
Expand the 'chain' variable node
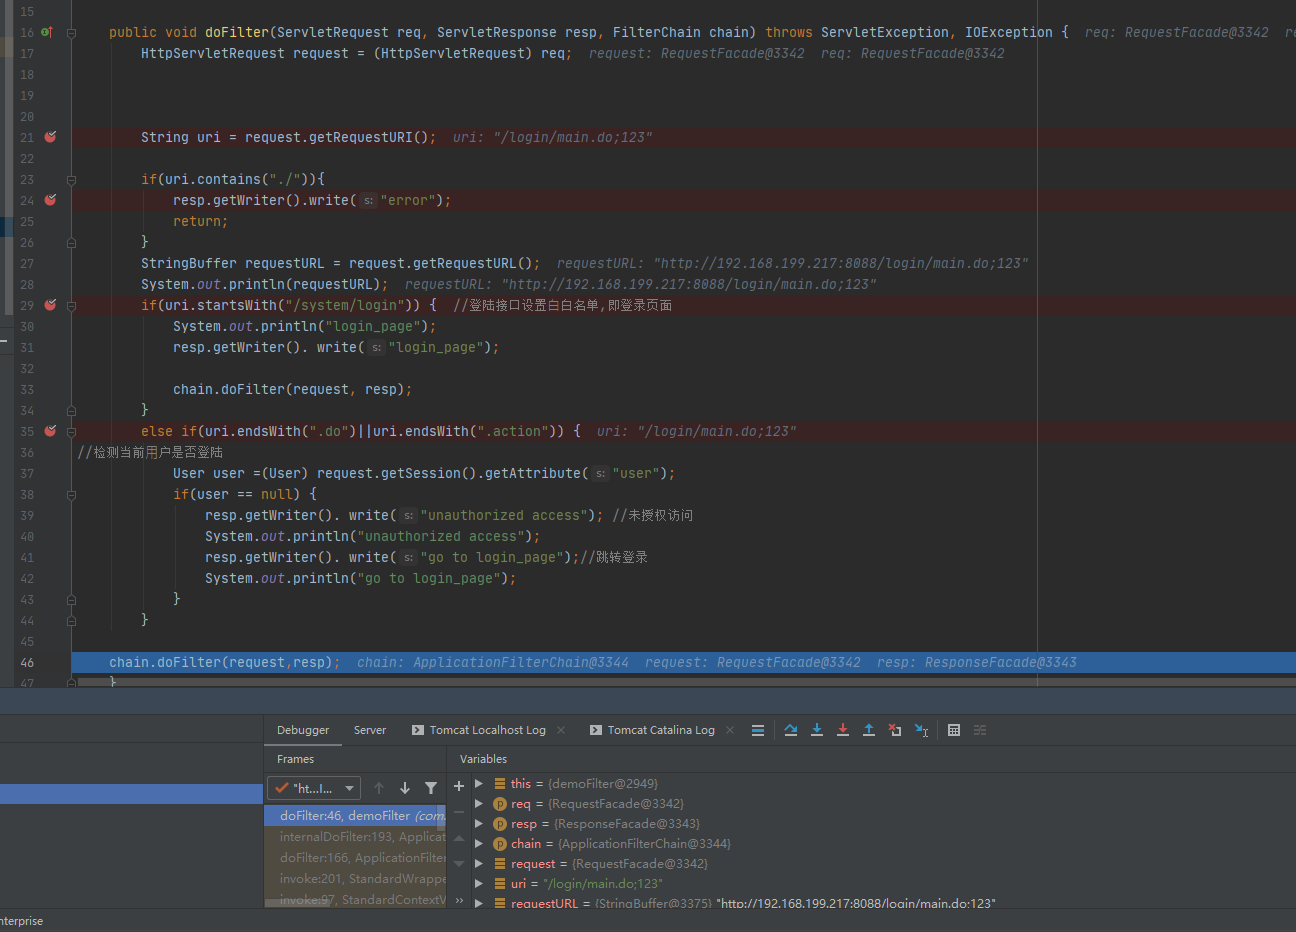479,844
